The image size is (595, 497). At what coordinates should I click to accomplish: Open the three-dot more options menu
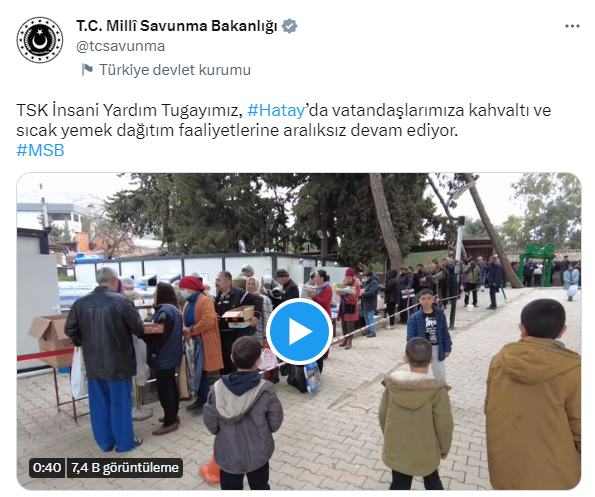(x=572, y=26)
